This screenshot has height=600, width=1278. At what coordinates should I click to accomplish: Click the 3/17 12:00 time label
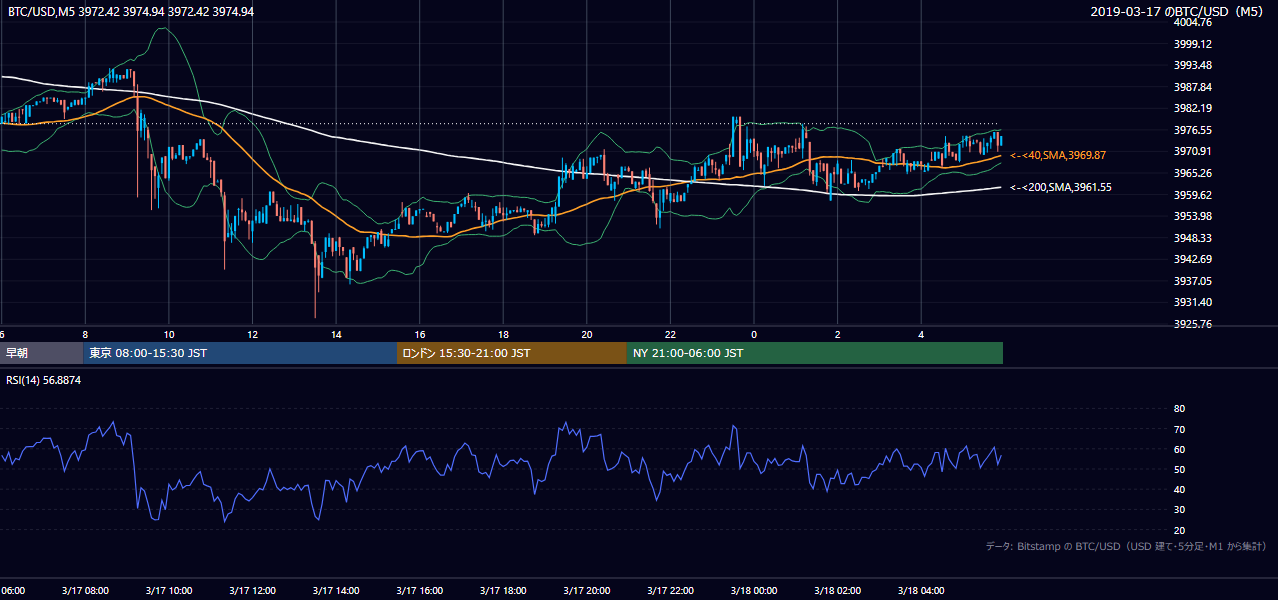pyautogui.click(x=252, y=590)
